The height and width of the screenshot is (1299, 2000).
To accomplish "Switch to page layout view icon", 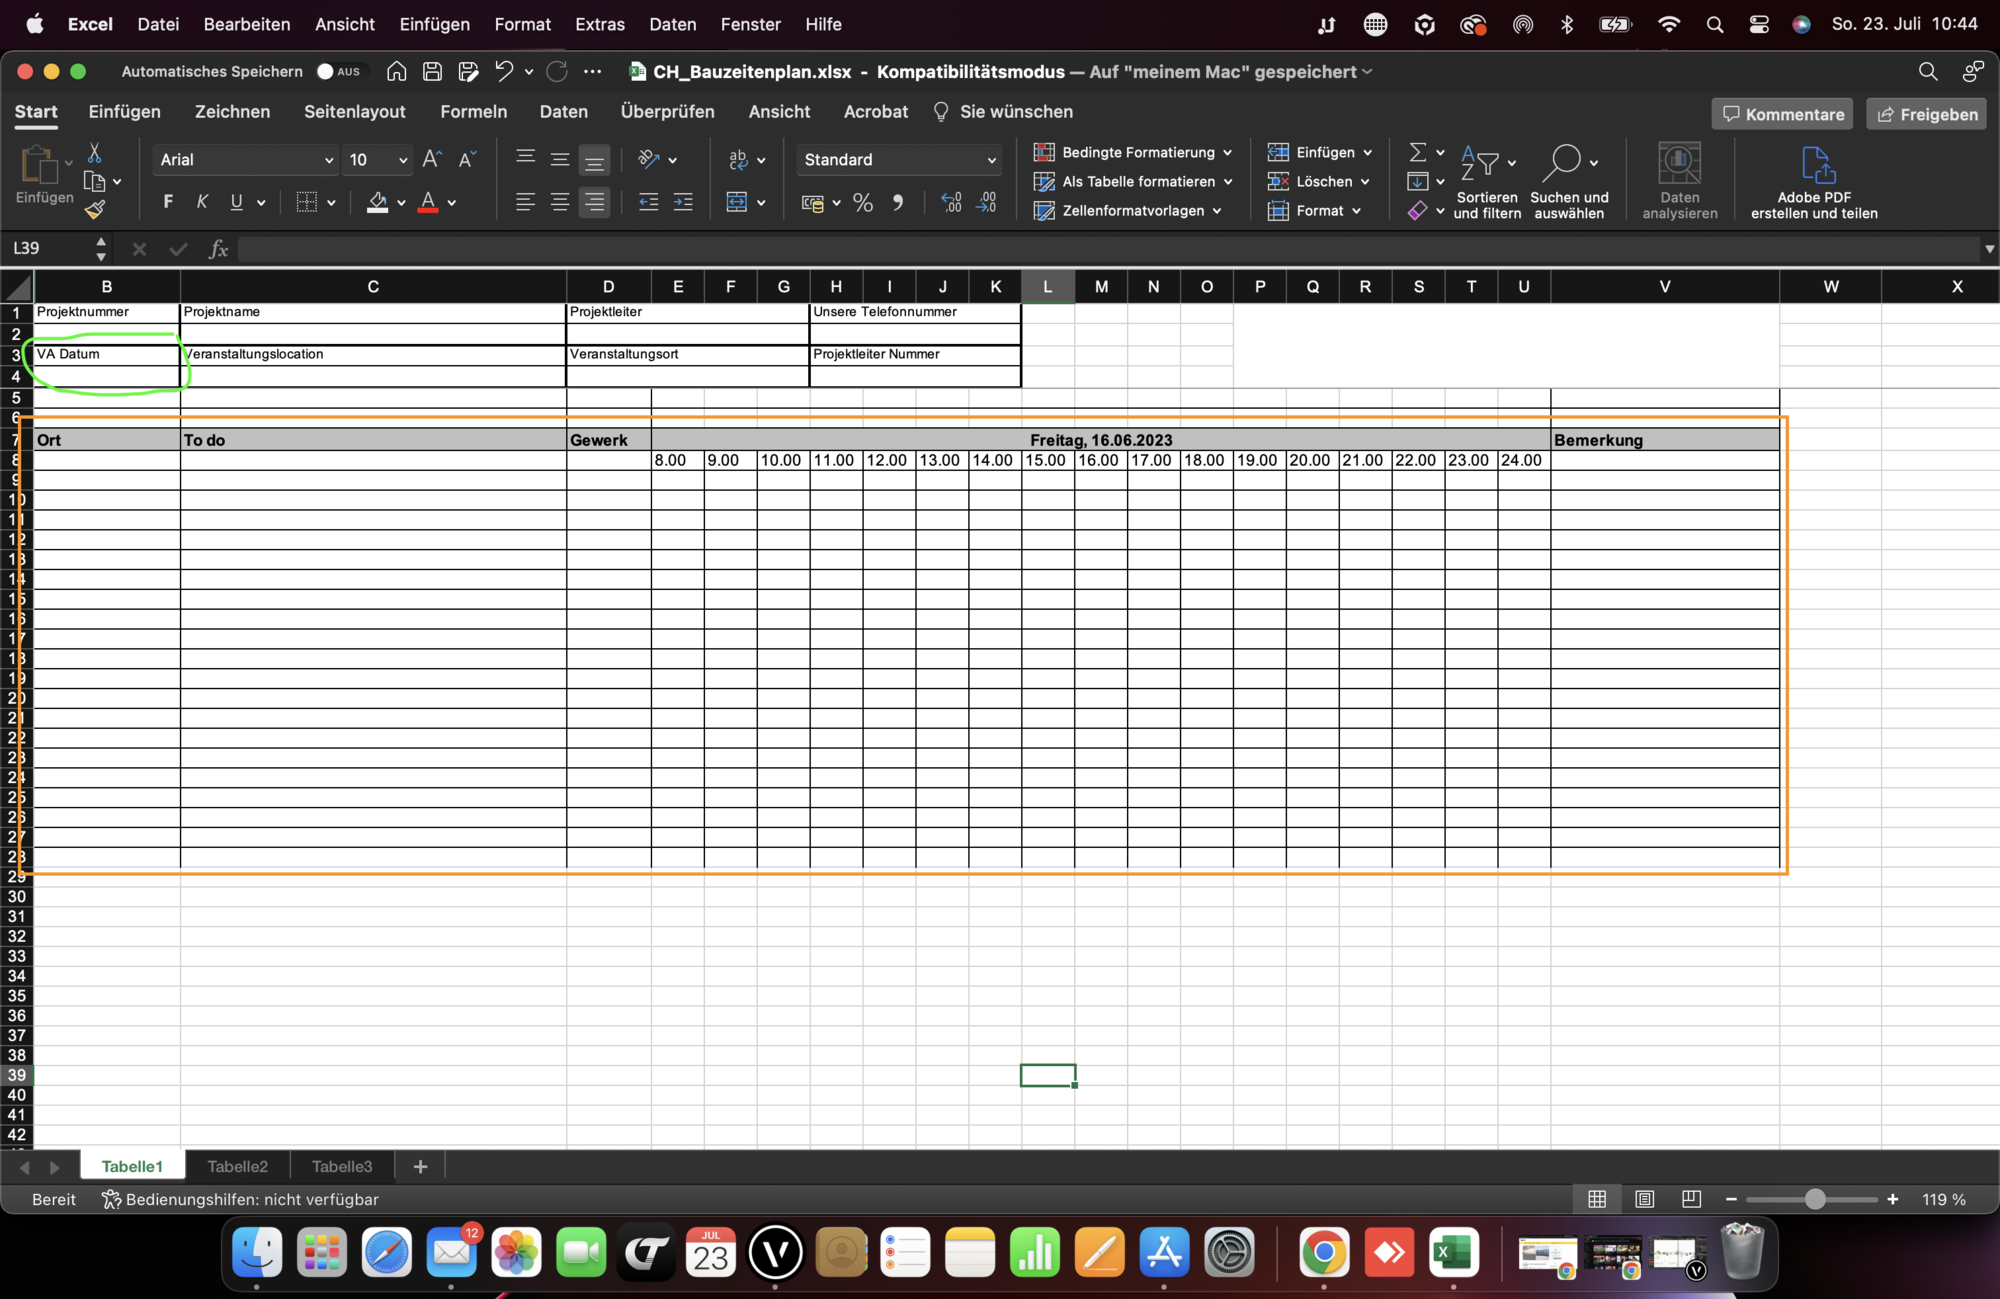I will (1644, 1199).
